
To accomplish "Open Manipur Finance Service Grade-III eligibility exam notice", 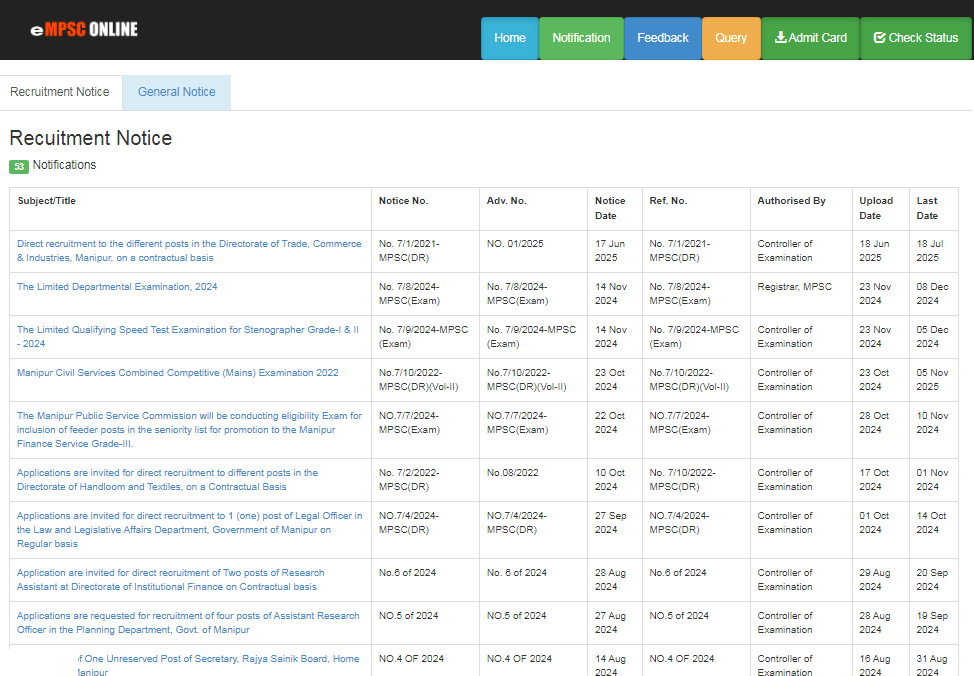I will coord(189,430).
